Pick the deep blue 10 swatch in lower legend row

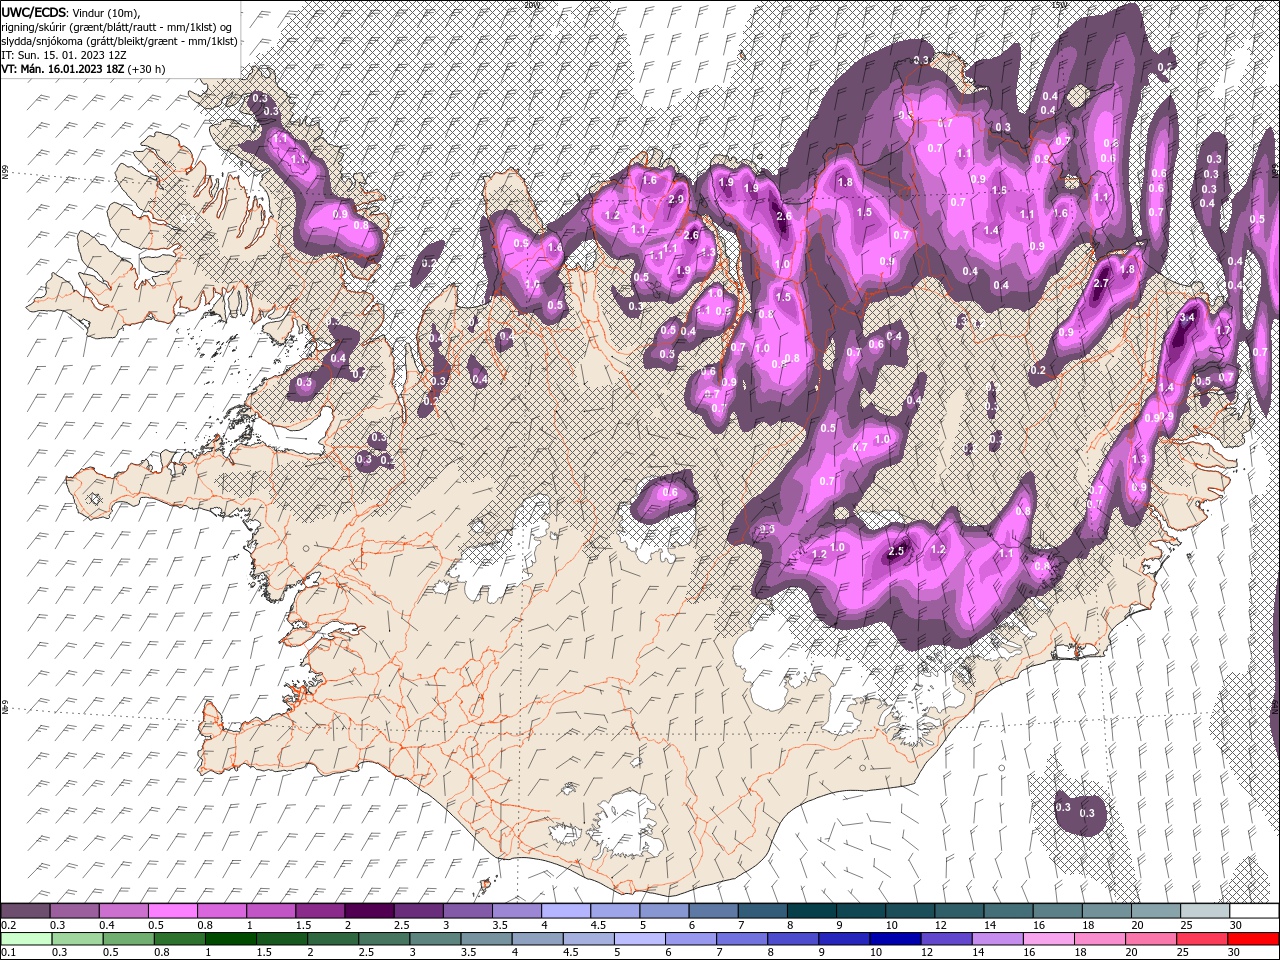[895, 939]
